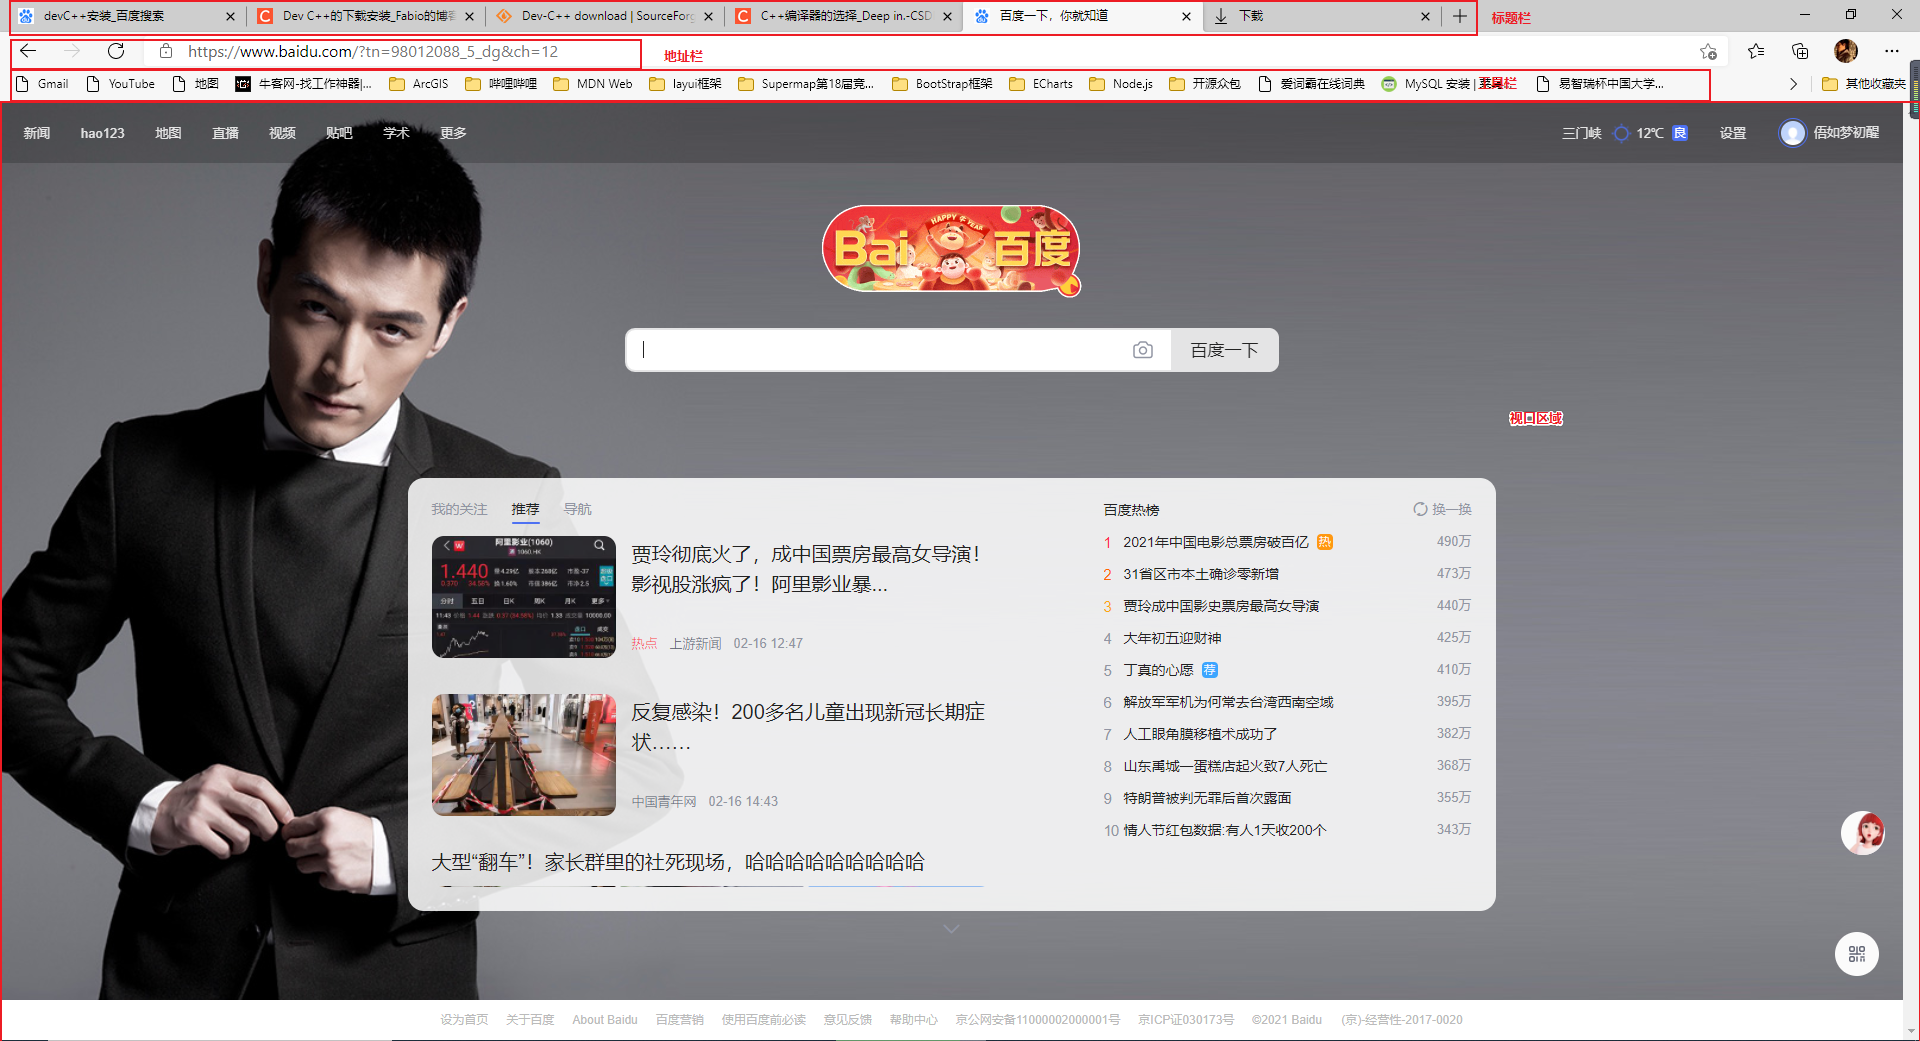Open the hao123 nav link
Image resolution: width=1920 pixels, height=1041 pixels.
(102, 133)
